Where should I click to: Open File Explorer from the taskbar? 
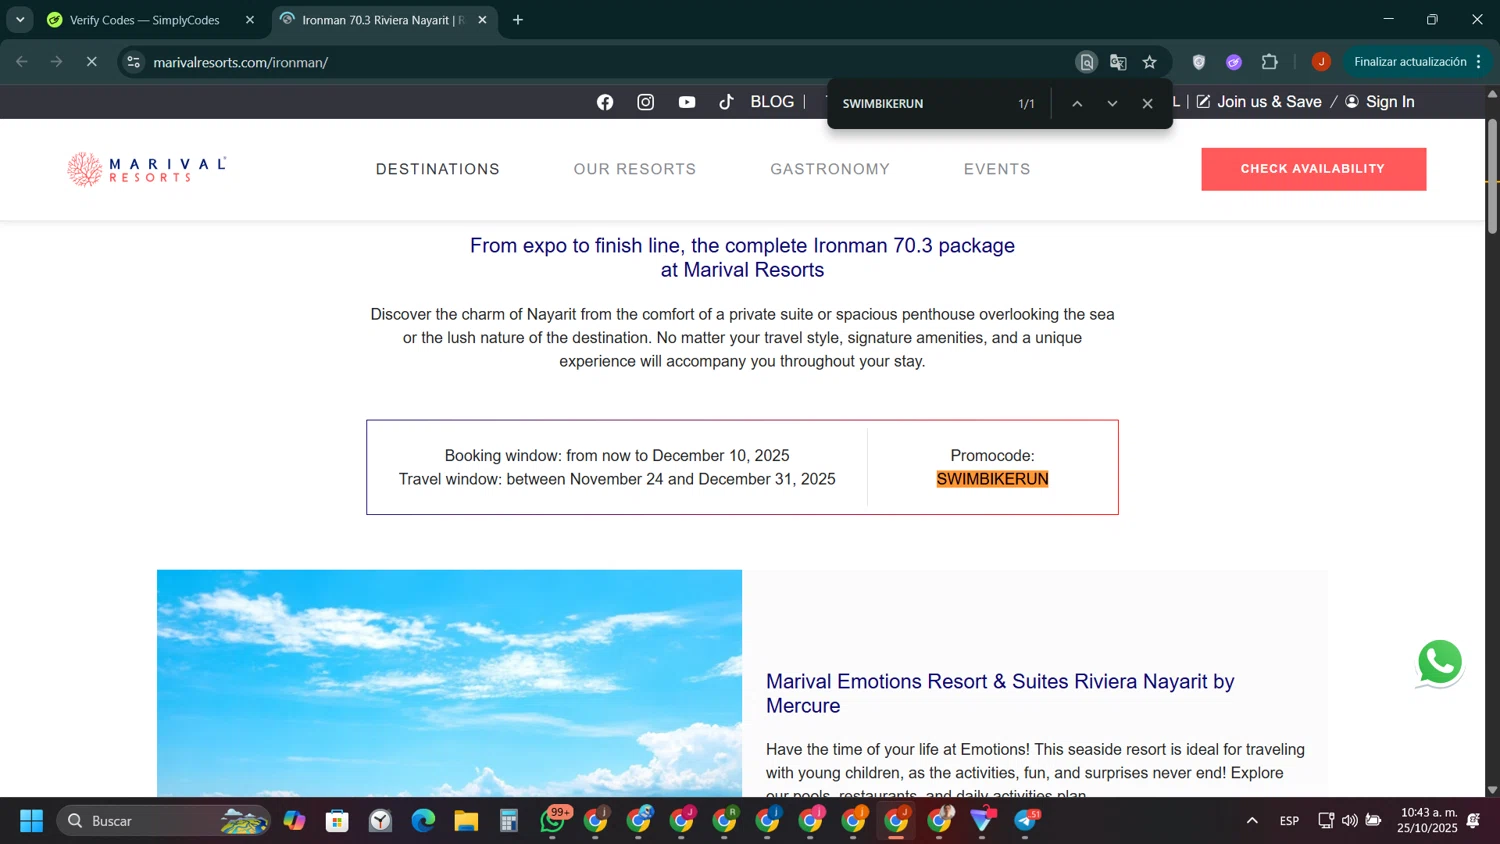coord(466,821)
